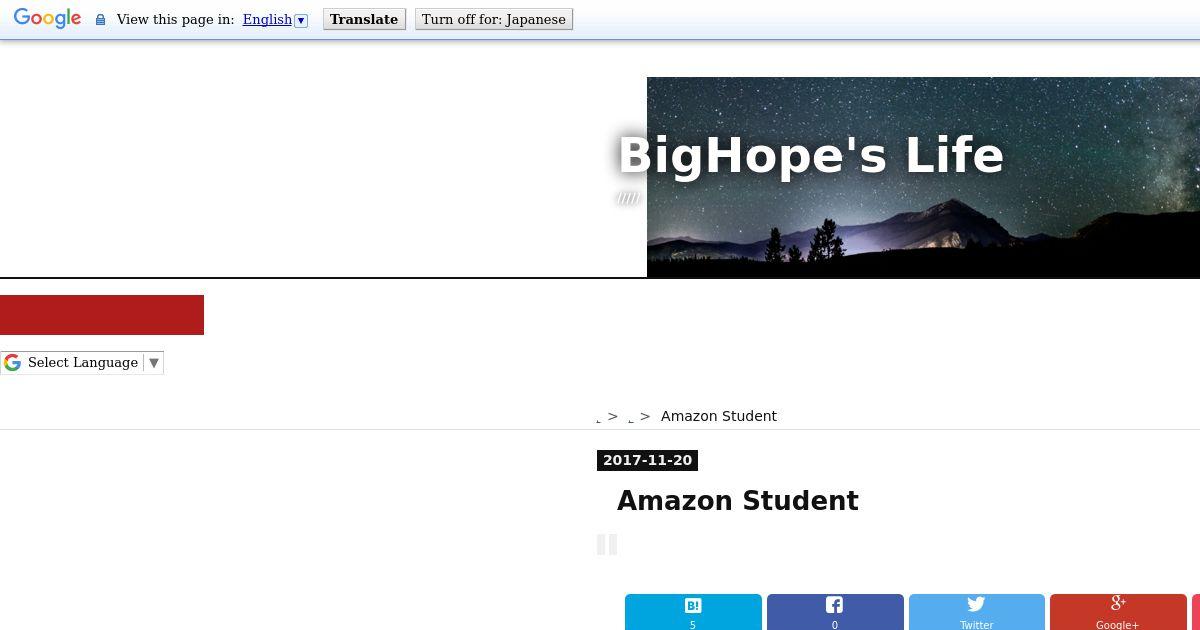Share the post on Twitter
This screenshot has height=630, width=1200.
[977, 612]
